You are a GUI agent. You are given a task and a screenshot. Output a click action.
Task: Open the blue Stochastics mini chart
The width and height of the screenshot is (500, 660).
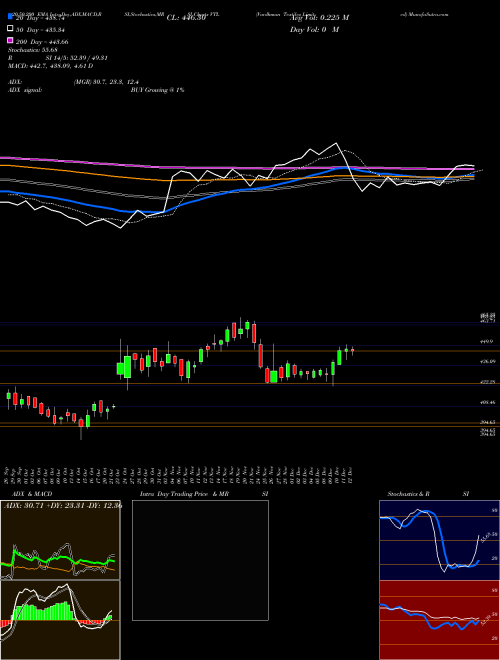tap(439, 540)
